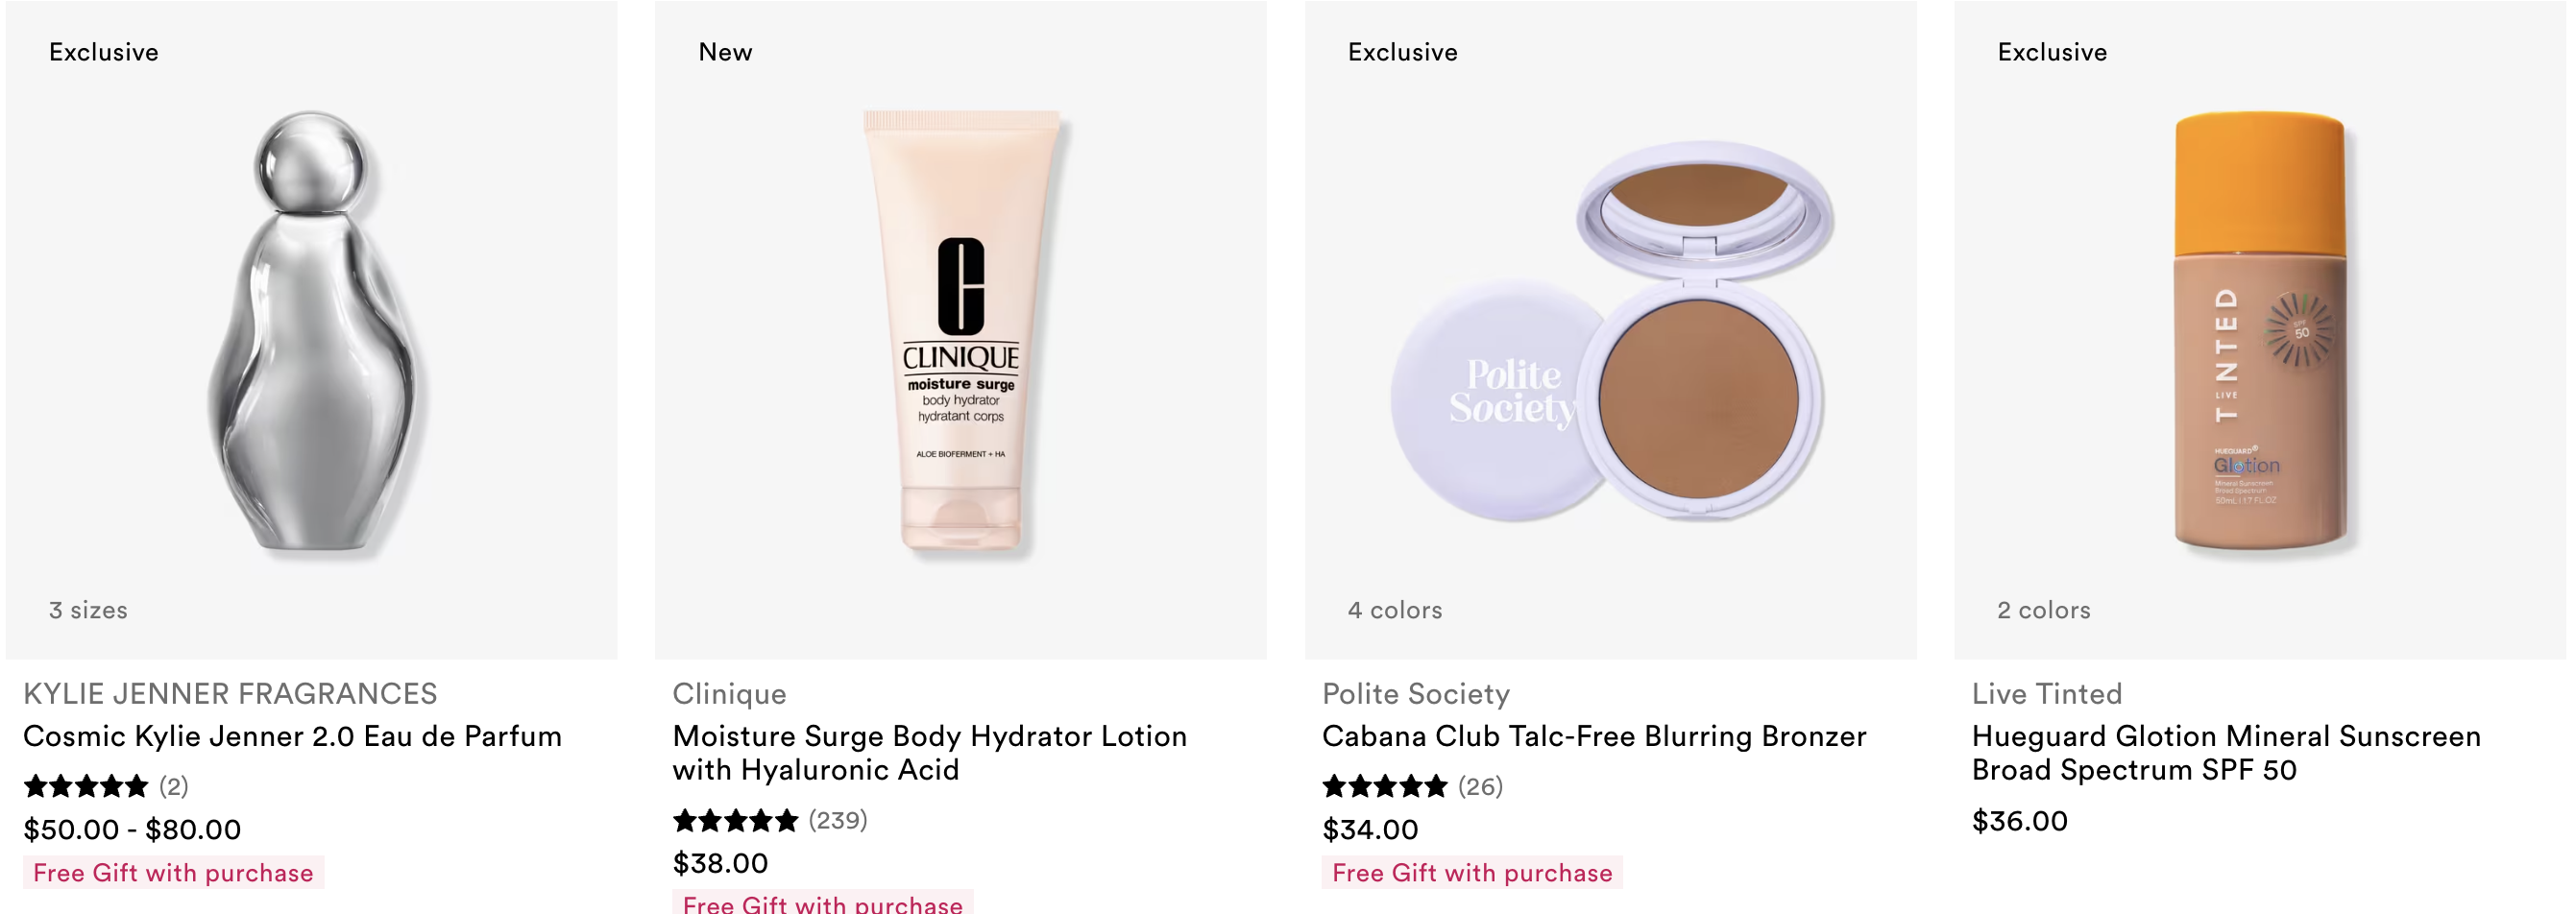Click the 4 colors label on bronzer
This screenshot has width=2576, height=914.
(x=1395, y=610)
